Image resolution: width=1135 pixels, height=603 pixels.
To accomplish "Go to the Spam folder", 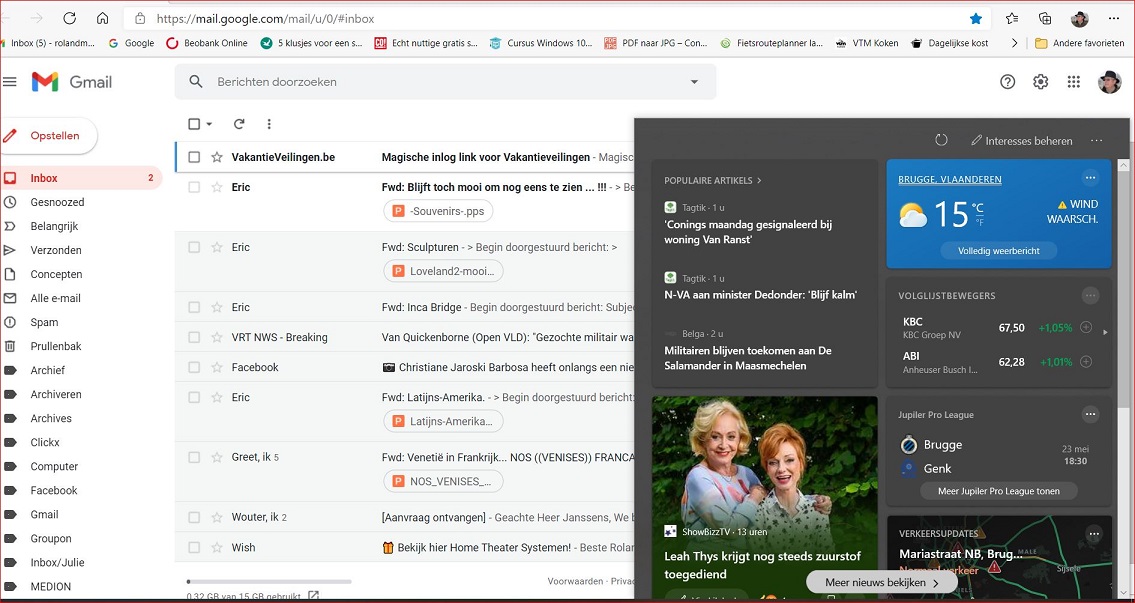I will pos(45,322).
